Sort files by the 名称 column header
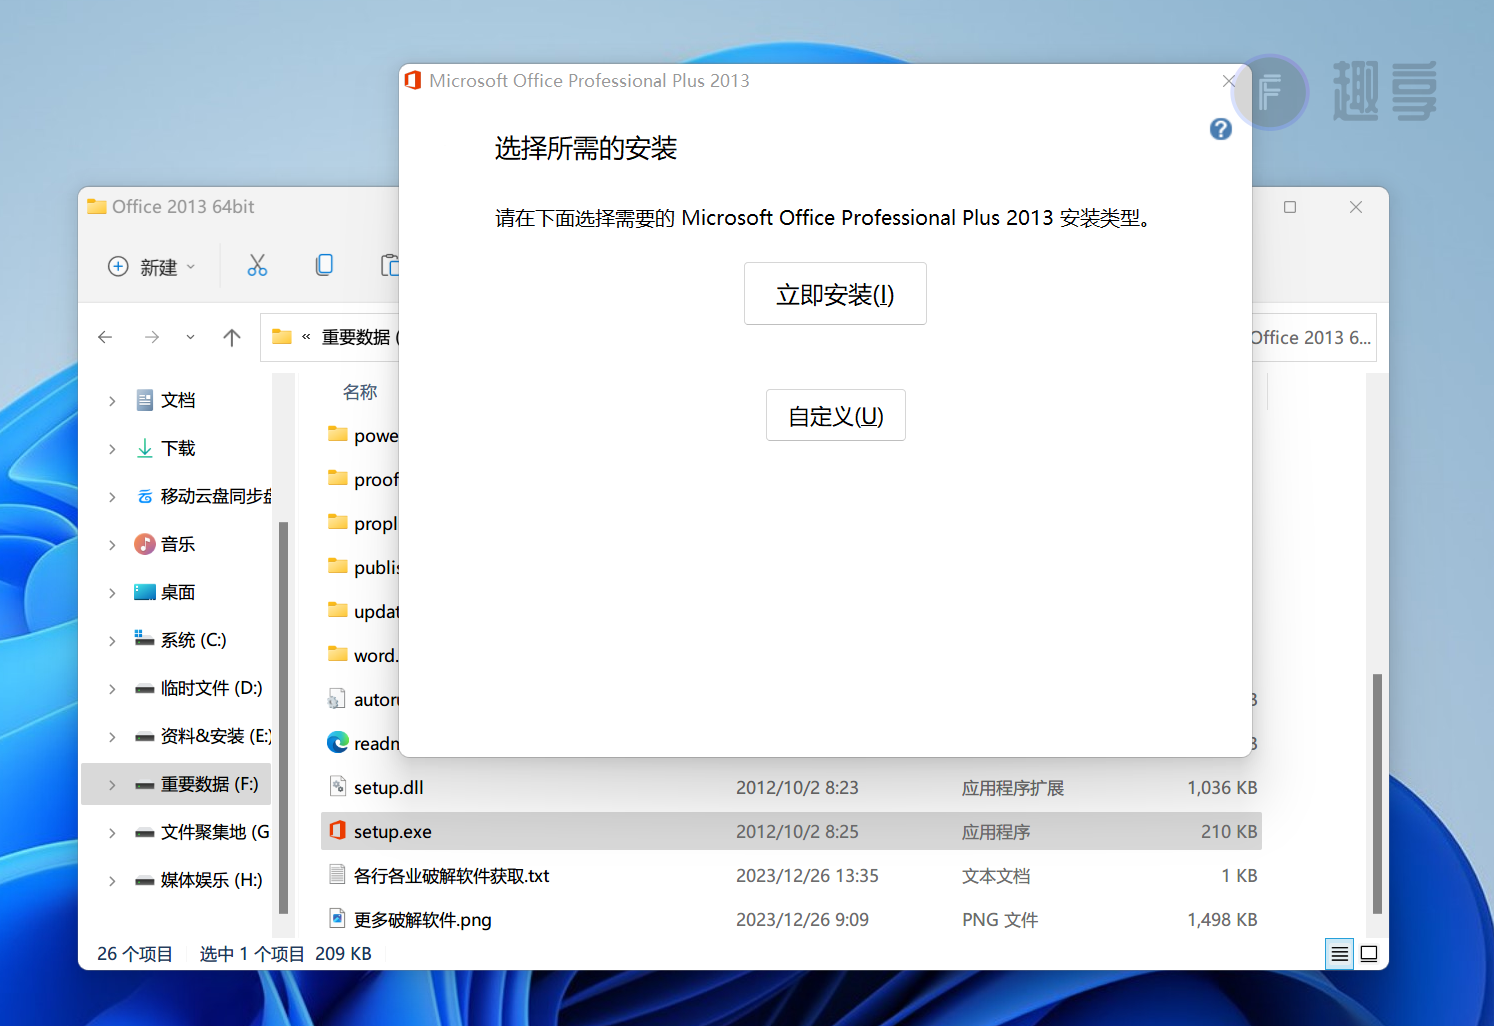 click(360, 392)
